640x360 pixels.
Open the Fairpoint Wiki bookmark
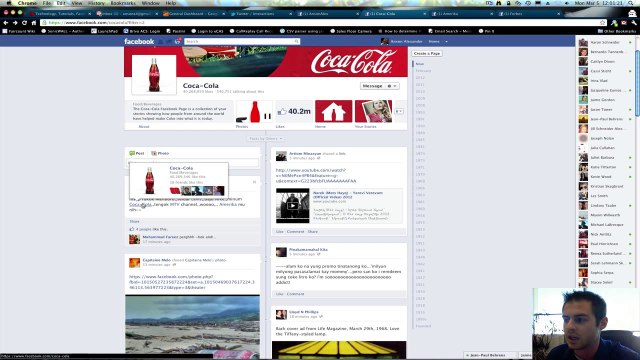[19, 31]
